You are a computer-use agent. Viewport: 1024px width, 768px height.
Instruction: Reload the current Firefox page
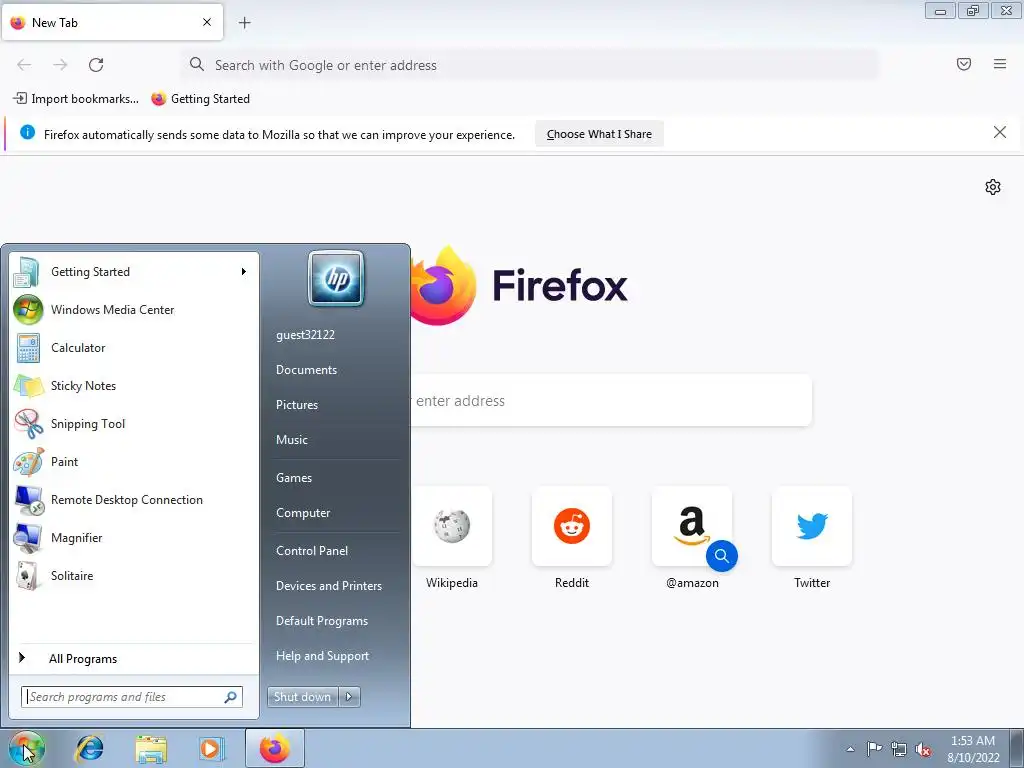(96, 65)
